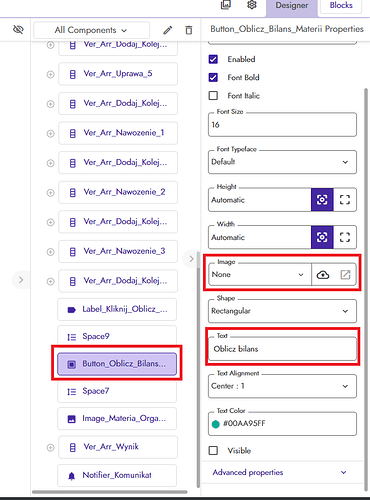
Task: Click the Ver_Arr_Wynik arrangement icon
Action: click(72, 447)
